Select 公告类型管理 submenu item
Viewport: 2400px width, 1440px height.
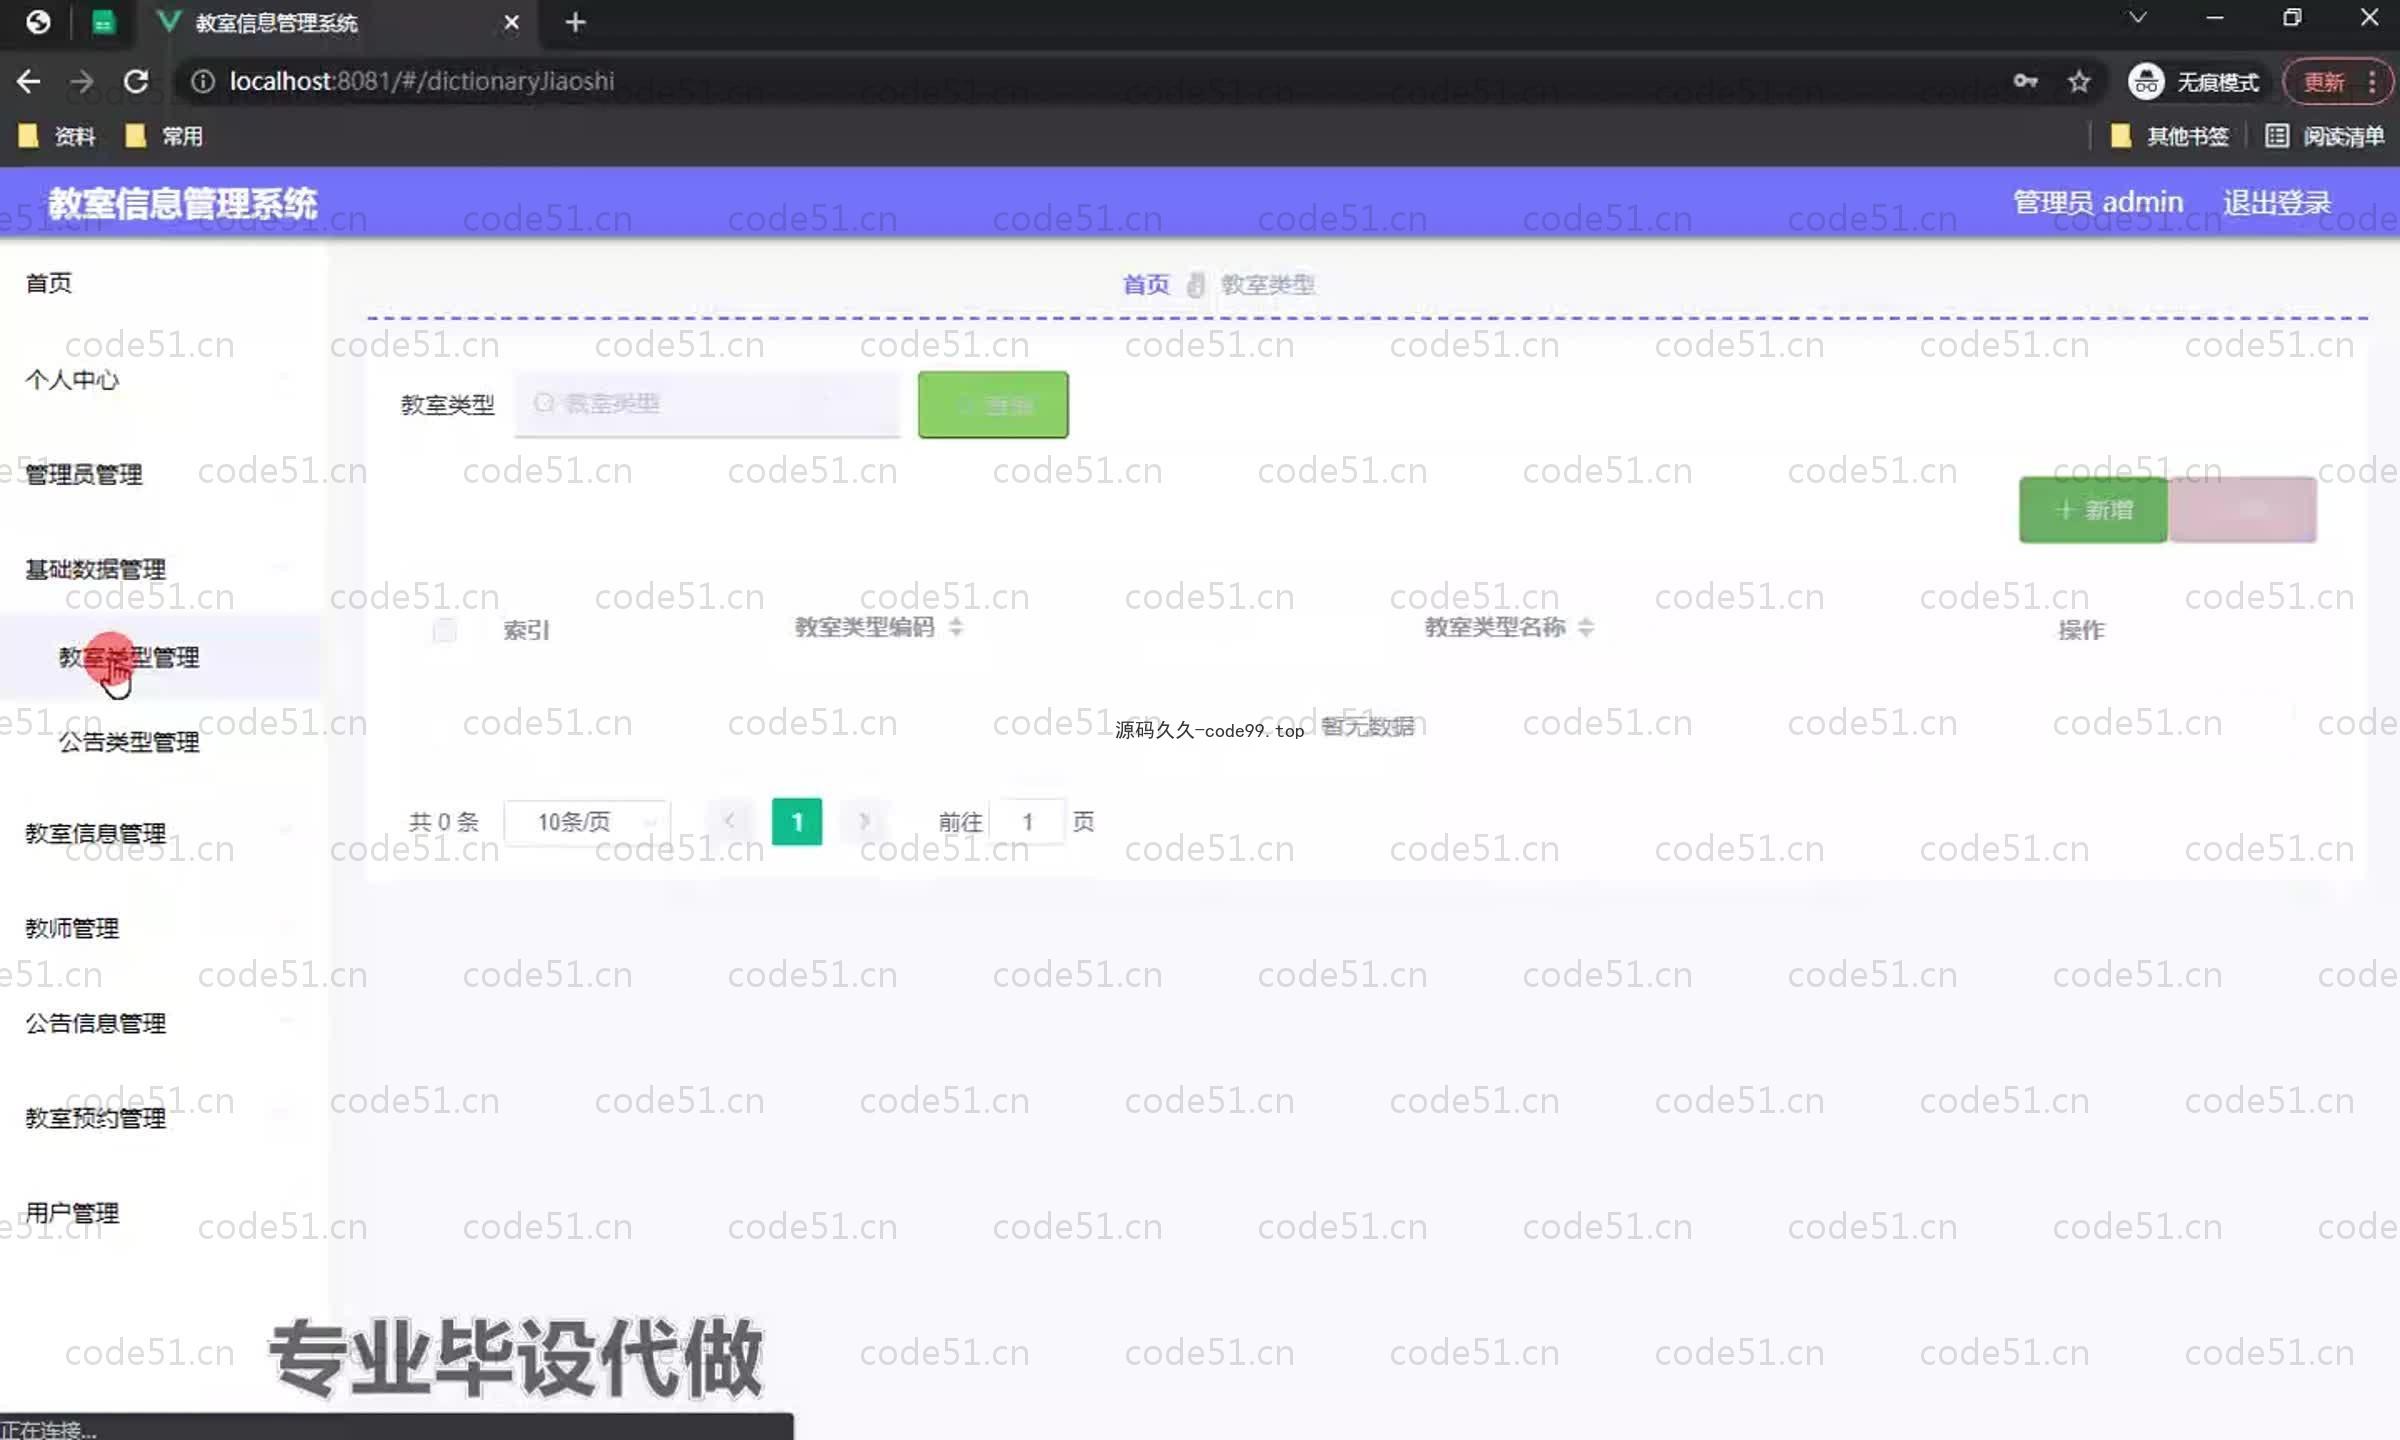pyautogui.click(x=129, y=742)
